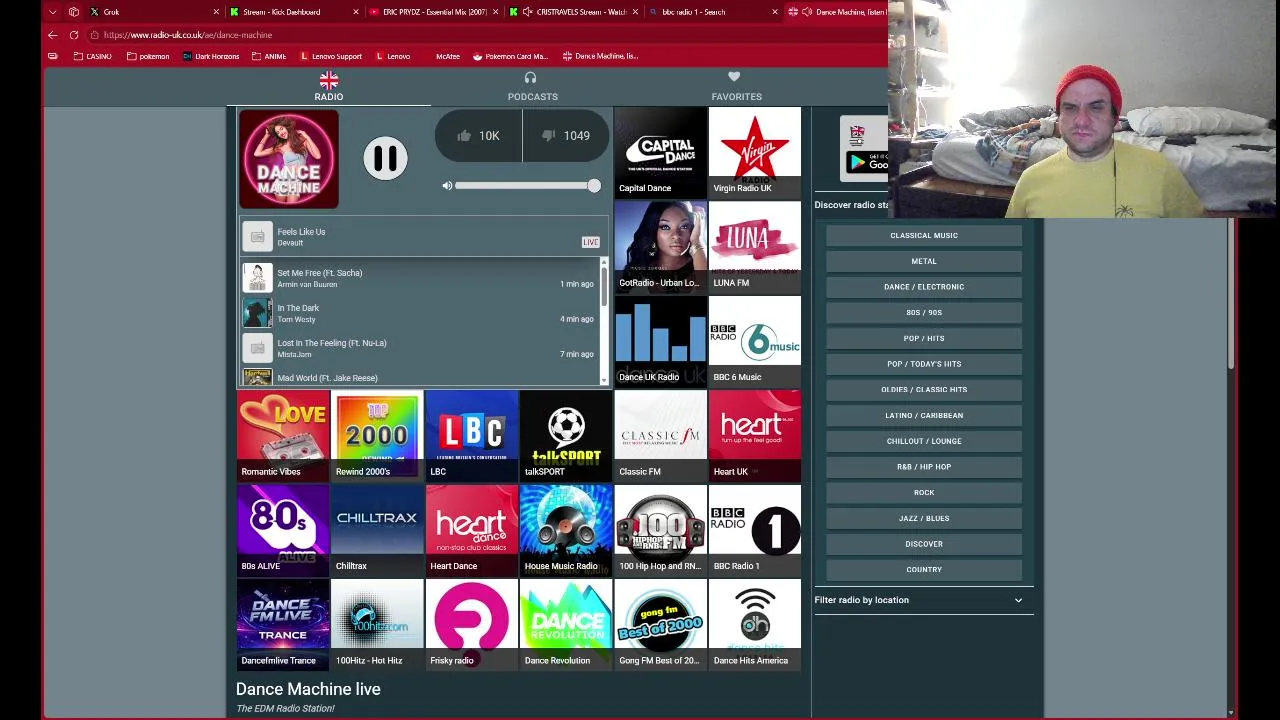Open the Favorites tab
This screenshot has width=1280, height=720.
[x=736, y=87]
